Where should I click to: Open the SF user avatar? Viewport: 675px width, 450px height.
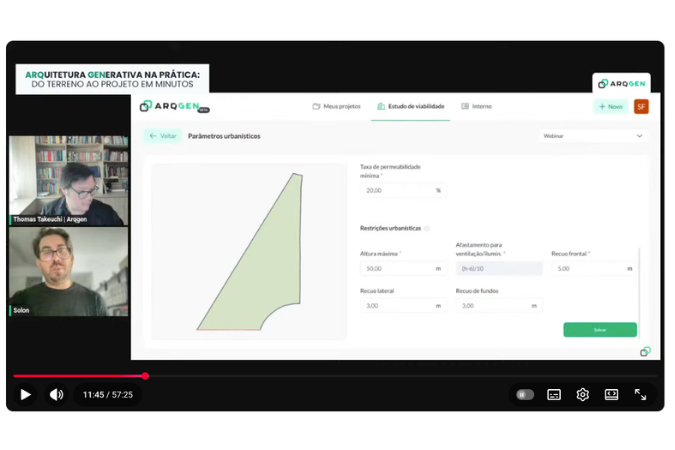coord(641,106)
